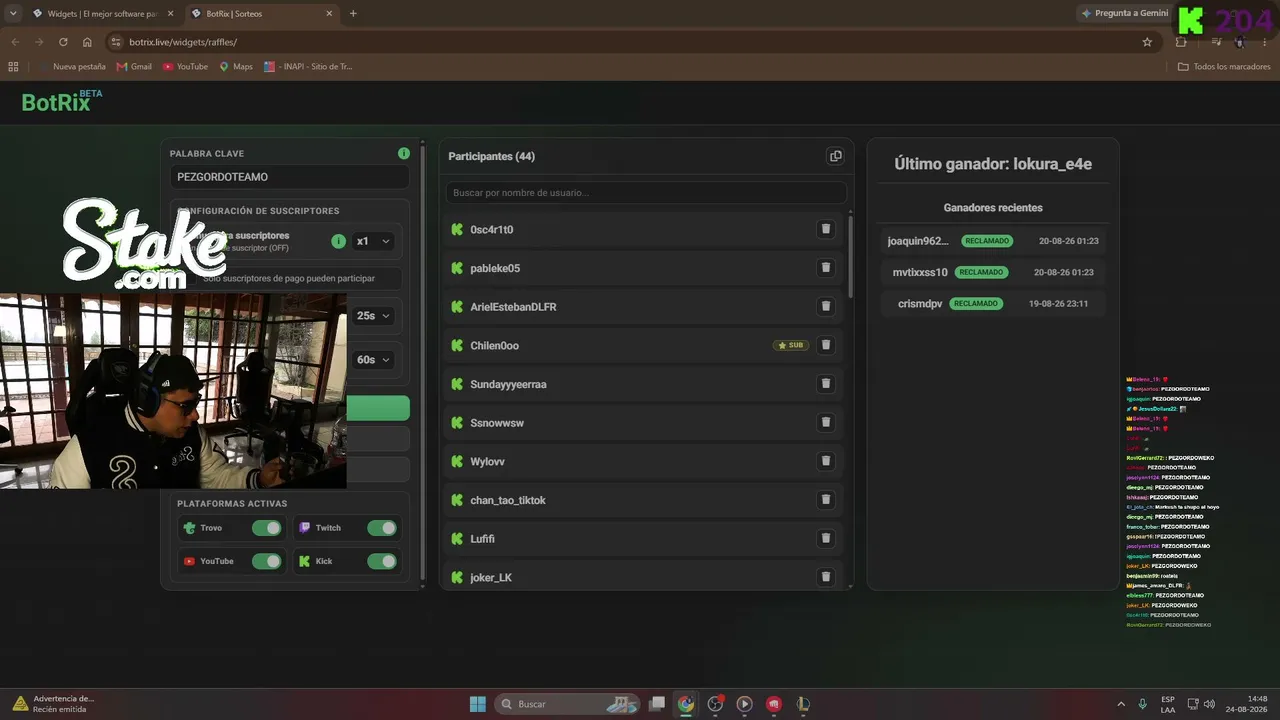Open the League of Legends taskbar icon
The image size is (1280, 720).
point(803,704)
